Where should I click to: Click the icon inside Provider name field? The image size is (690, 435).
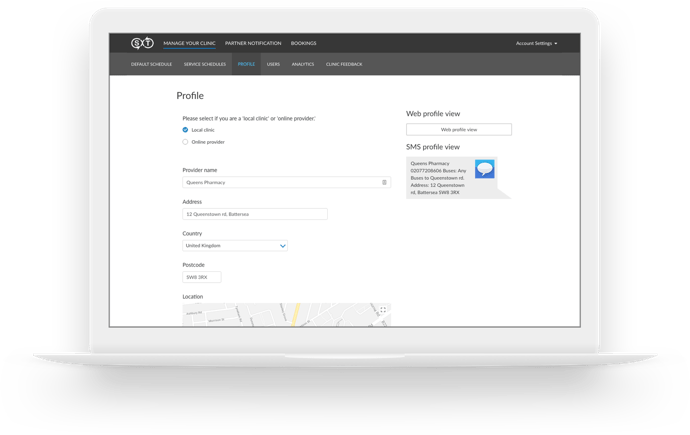coord(384,182)
